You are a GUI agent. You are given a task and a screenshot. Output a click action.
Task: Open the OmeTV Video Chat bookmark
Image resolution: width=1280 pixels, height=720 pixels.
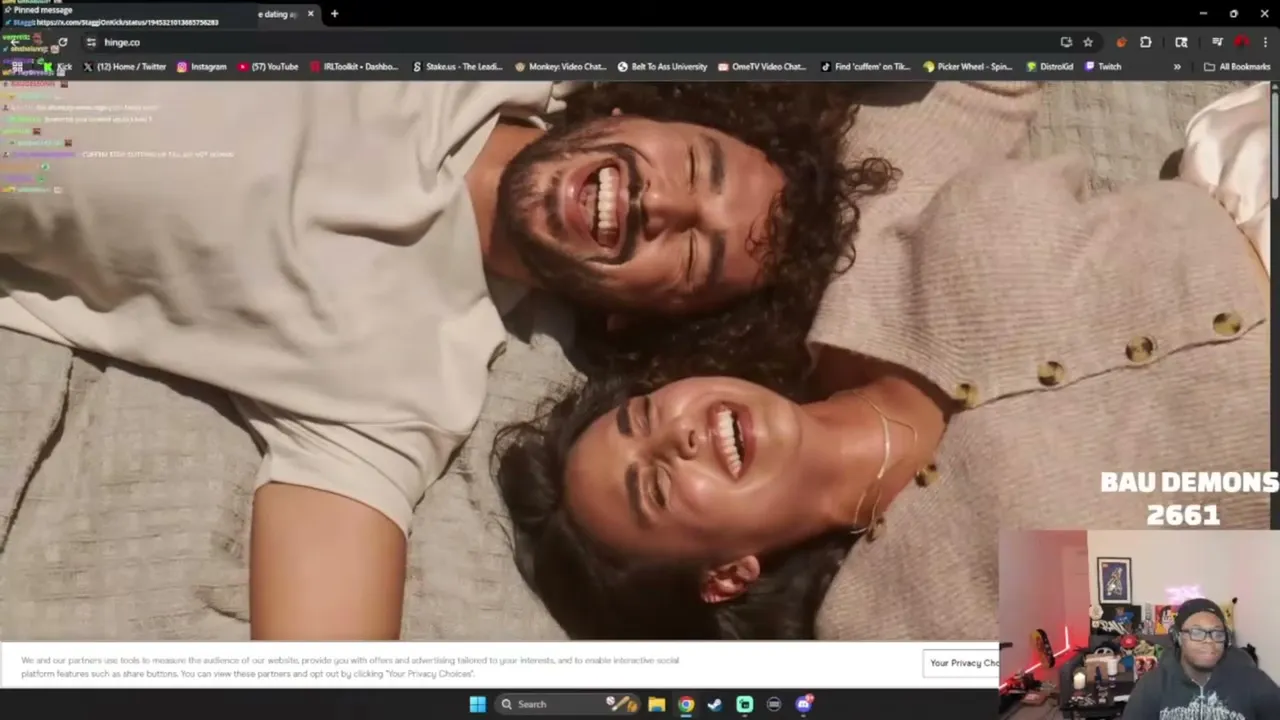coord(762,67)
